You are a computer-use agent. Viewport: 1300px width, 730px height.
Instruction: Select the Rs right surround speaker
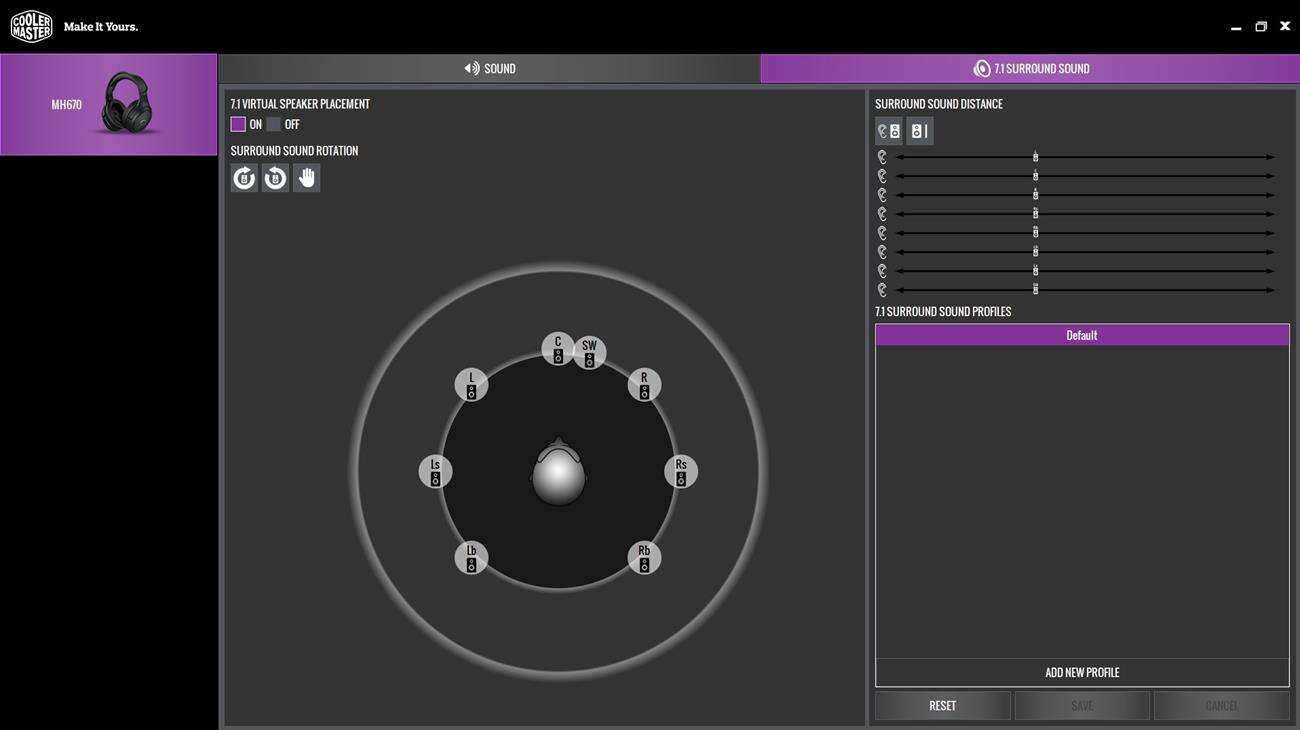(x=681, y=472)
